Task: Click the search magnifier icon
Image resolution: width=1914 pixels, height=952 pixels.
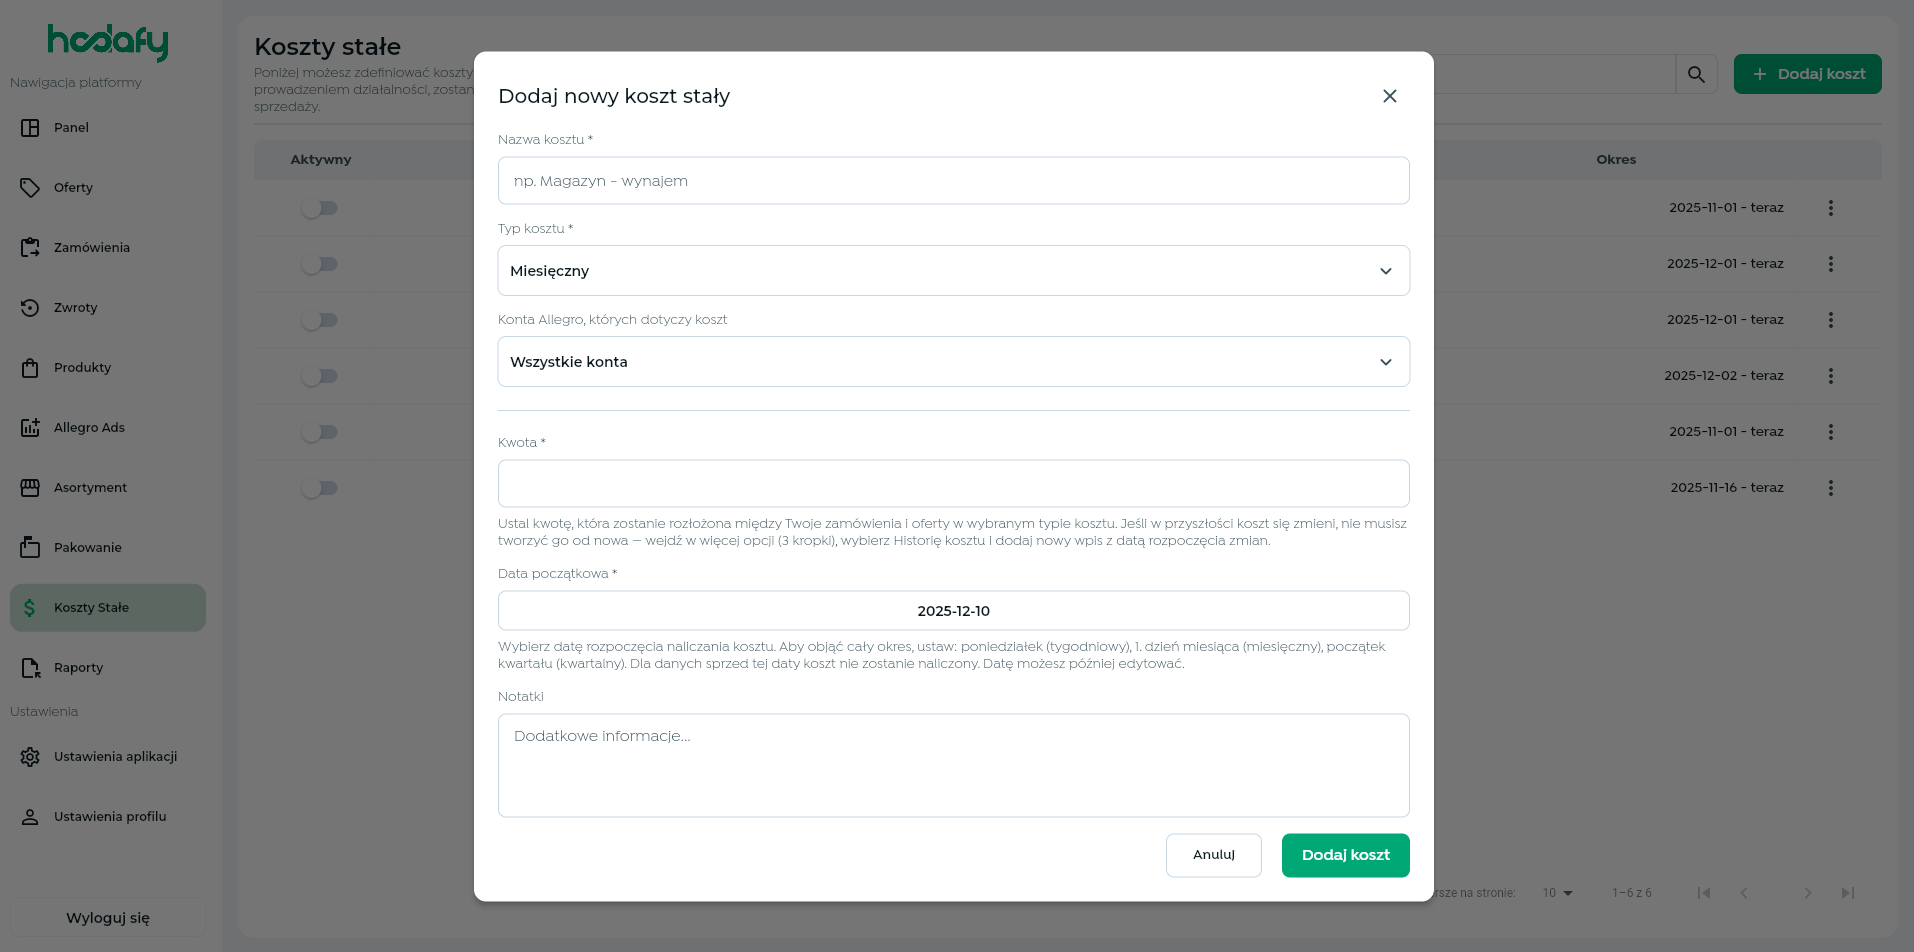Action: point(1696,74)
